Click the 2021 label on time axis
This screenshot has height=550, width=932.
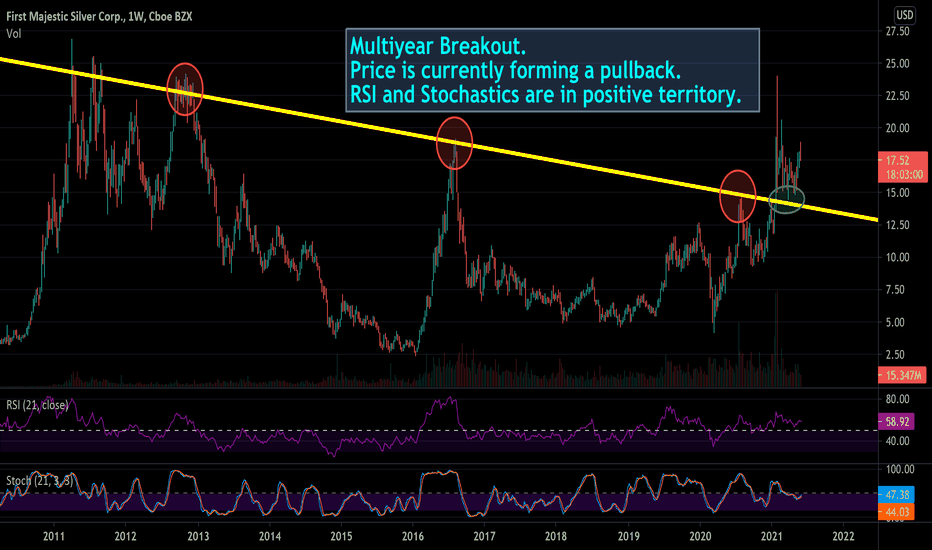771,536
